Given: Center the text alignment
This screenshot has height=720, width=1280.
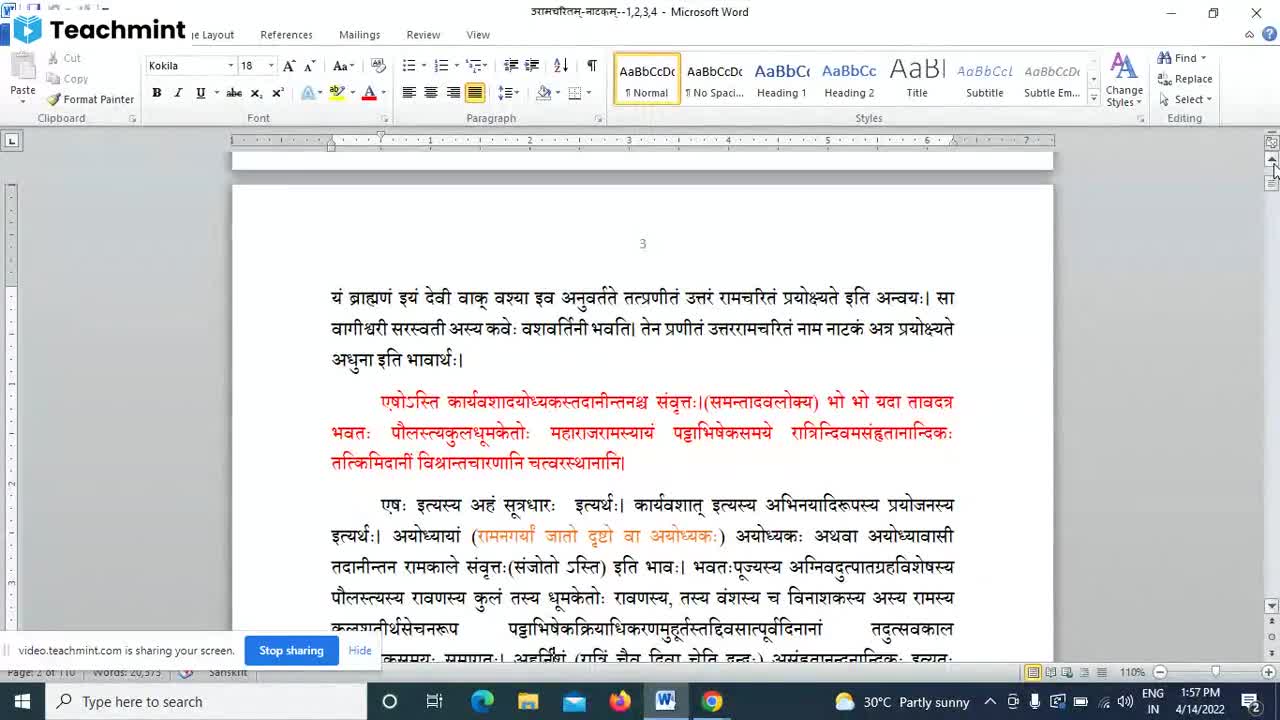Looking at the screenshot, I should coord(431,93).
